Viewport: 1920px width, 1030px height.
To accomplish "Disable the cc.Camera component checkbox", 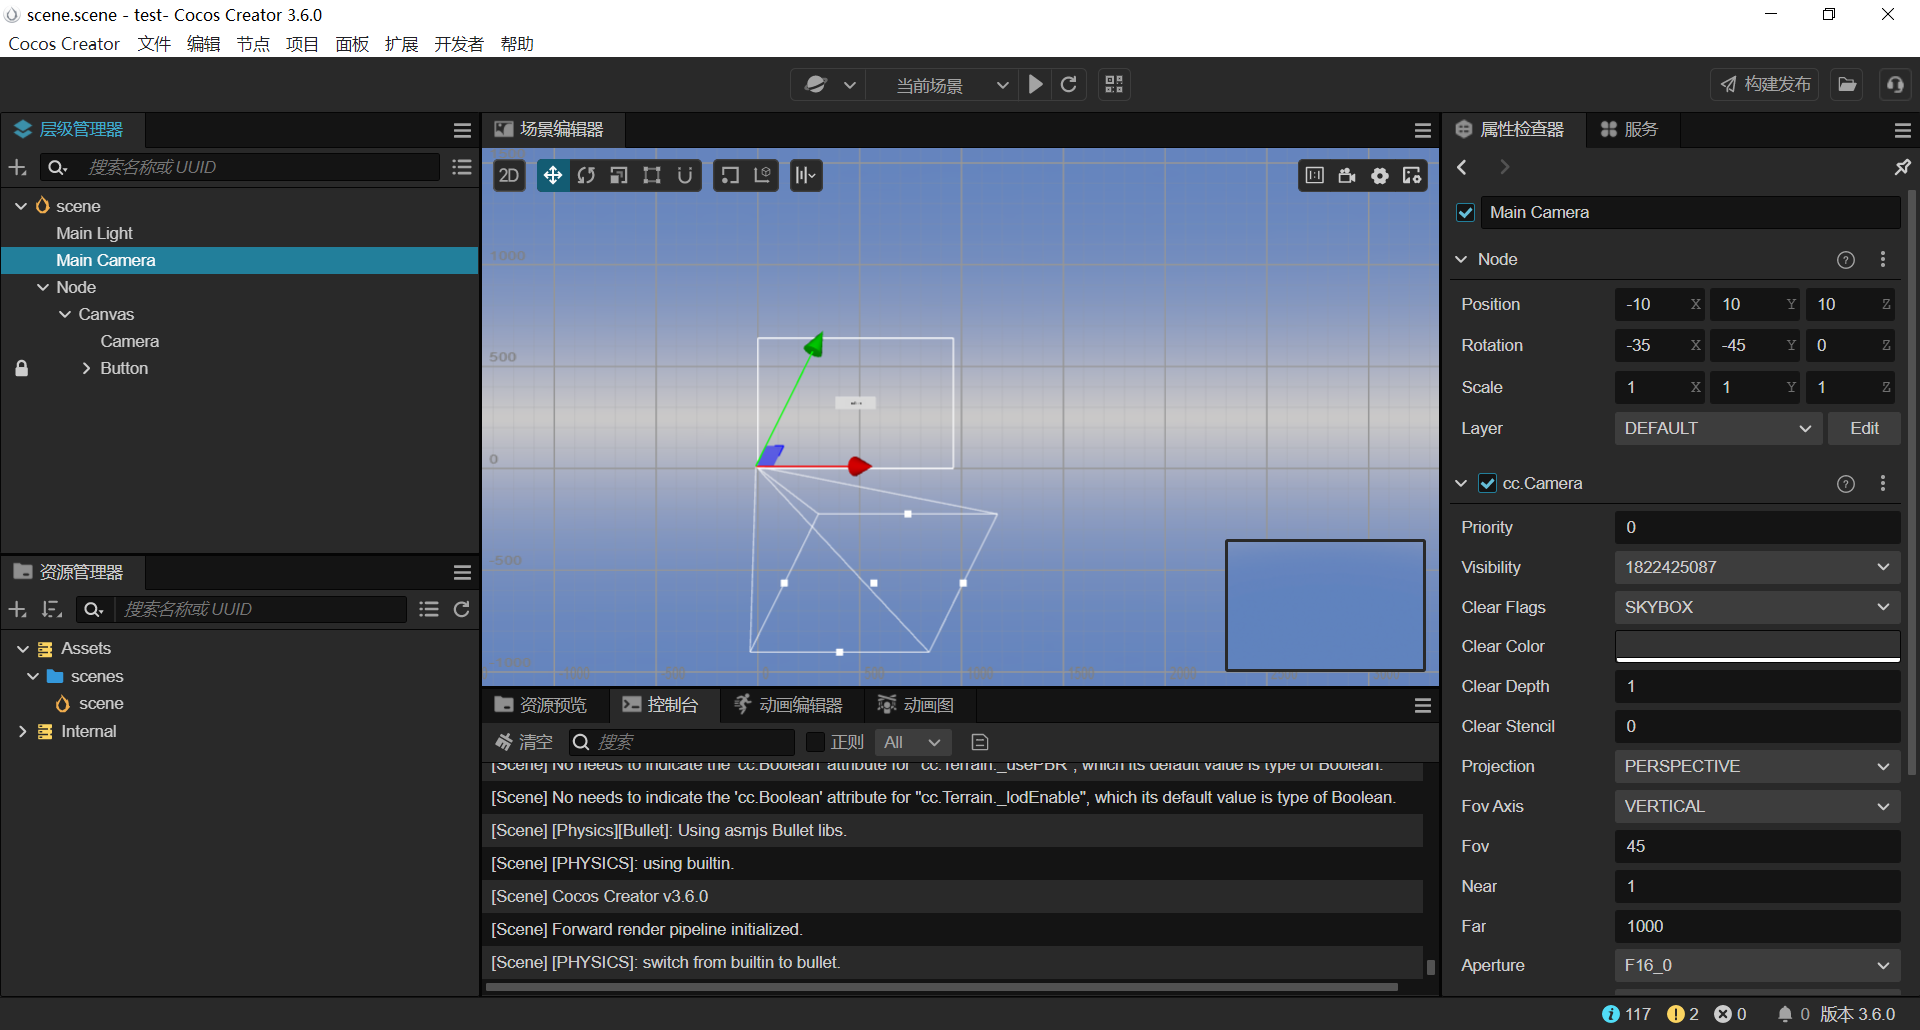I will (1488, 484).
